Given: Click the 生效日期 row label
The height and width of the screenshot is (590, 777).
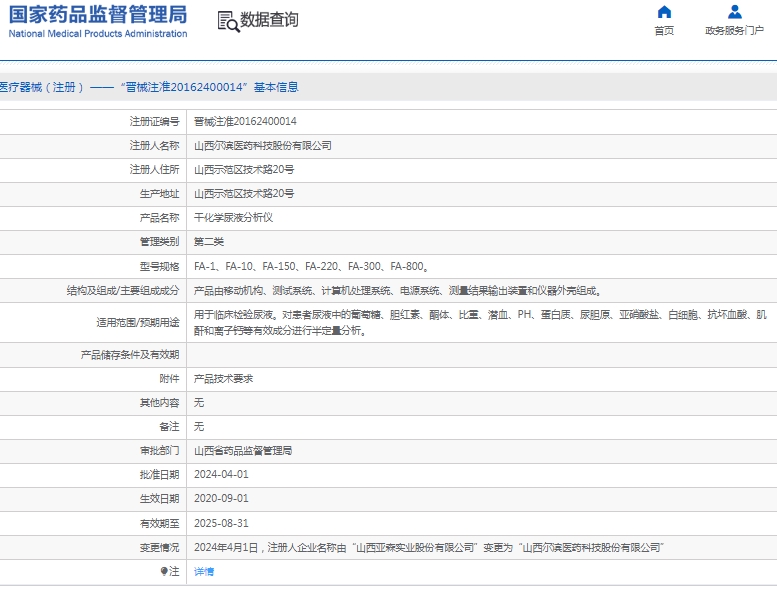Looking at the screenshot, I should pyautogui.click(x=159, y=498).
